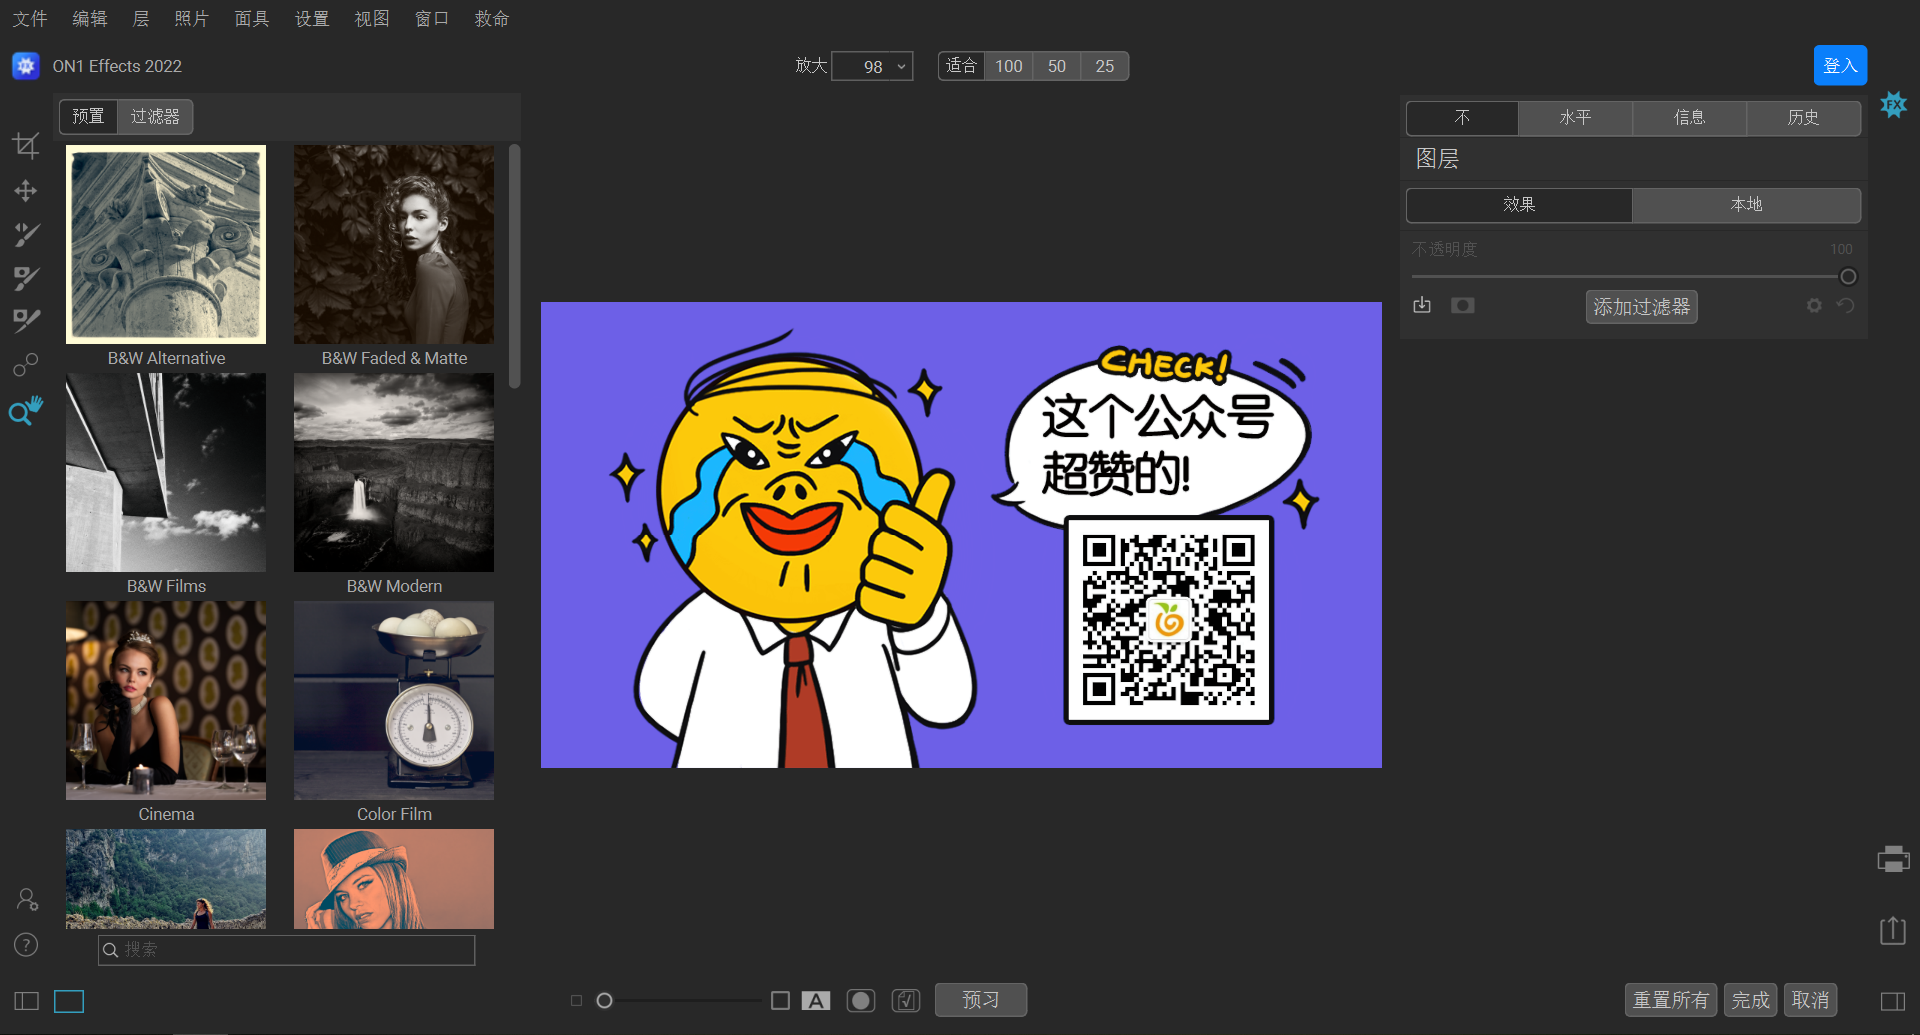This screenshot has height=1035, width=1920.
Task: Switch to the 历史 history tab
Action: pyautogui.click(x=1803, y=118)
